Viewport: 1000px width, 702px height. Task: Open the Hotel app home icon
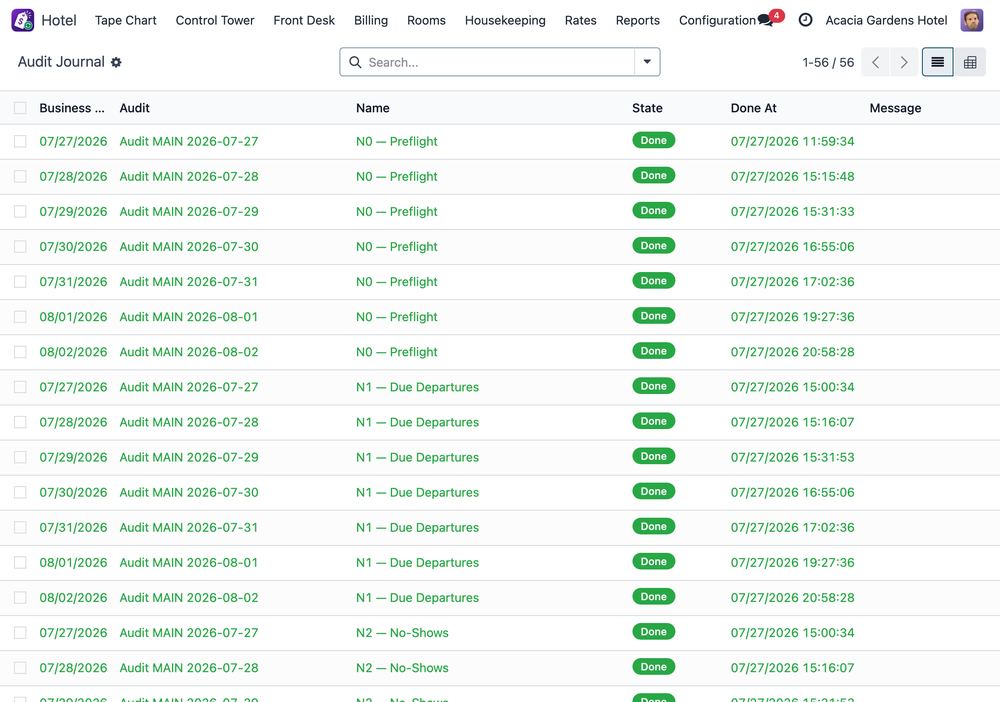pos(23,20)
